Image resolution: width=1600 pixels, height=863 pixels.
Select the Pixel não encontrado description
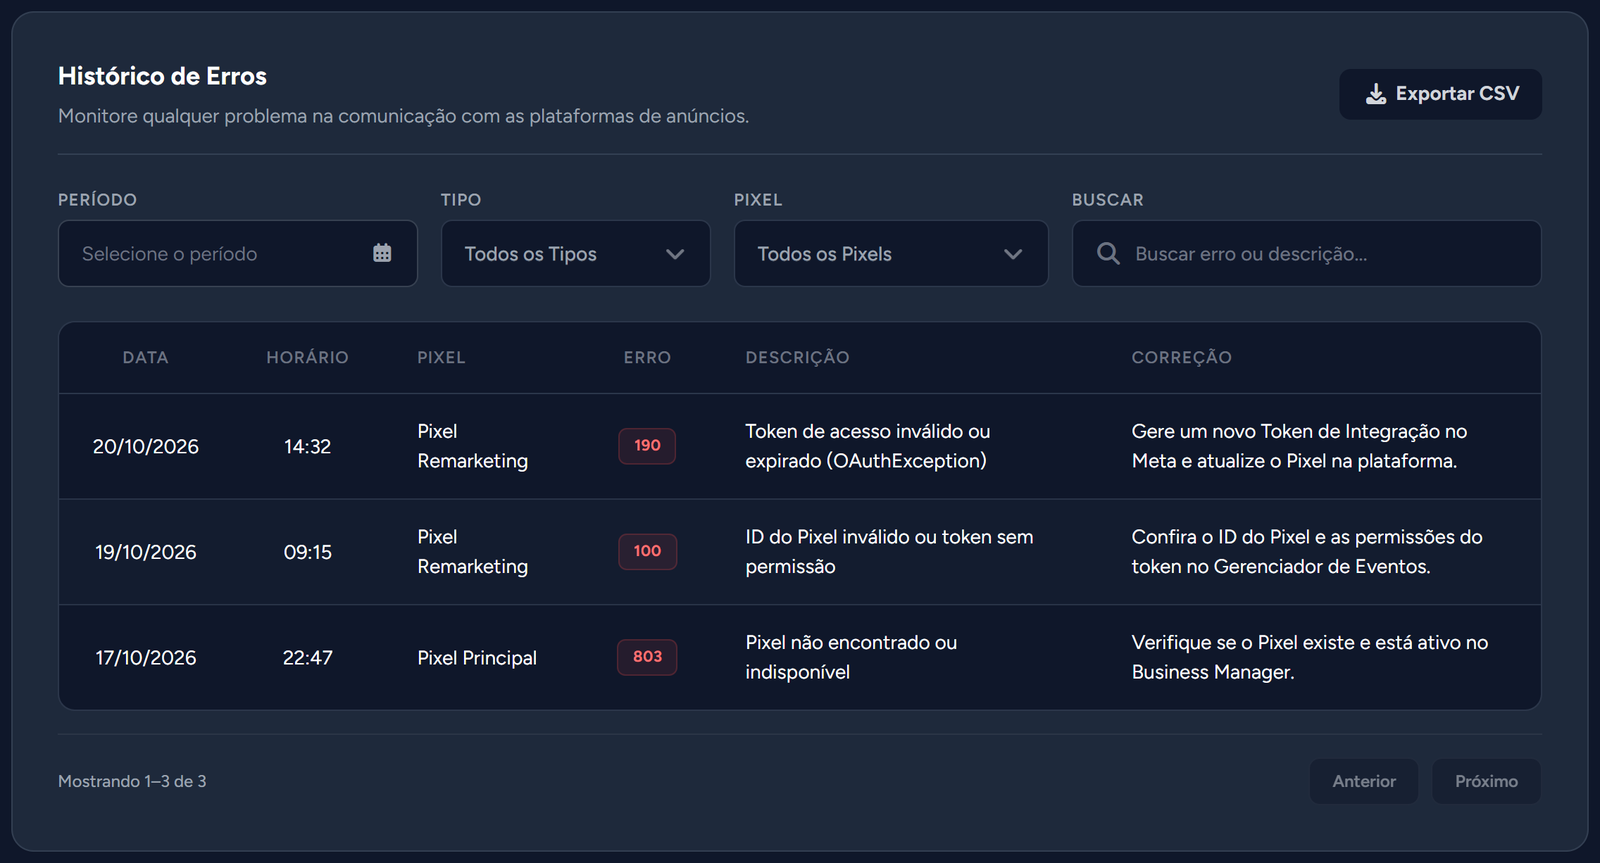tap(851, 657)
